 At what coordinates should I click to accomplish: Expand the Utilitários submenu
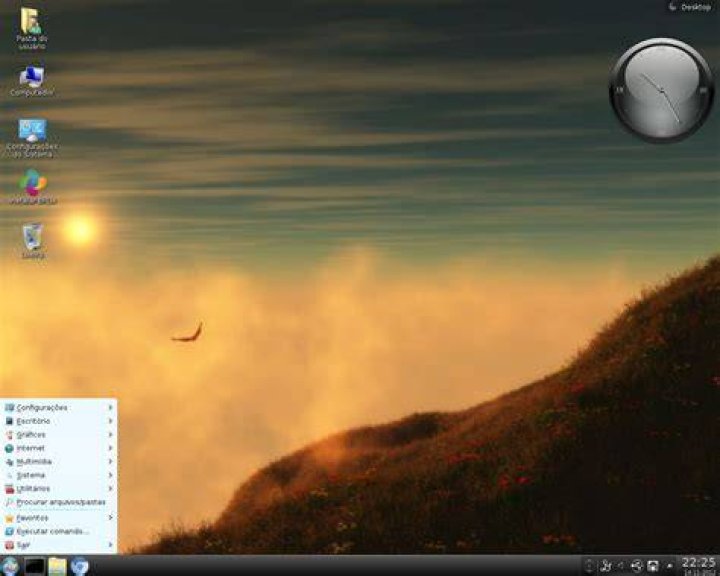(59, 489)
